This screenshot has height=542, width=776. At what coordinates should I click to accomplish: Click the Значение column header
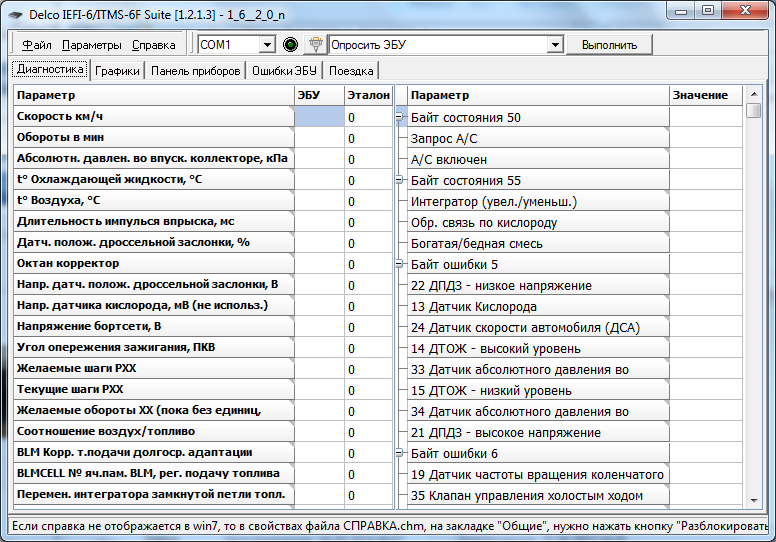pos(706,95)
